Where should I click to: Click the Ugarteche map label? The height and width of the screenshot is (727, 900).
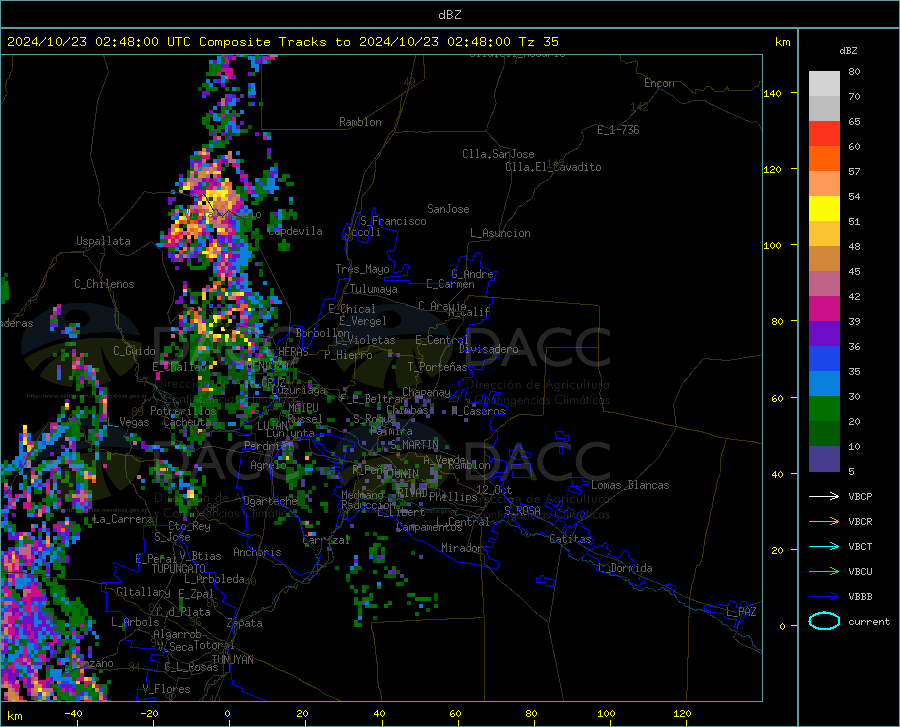pos(270,501)
